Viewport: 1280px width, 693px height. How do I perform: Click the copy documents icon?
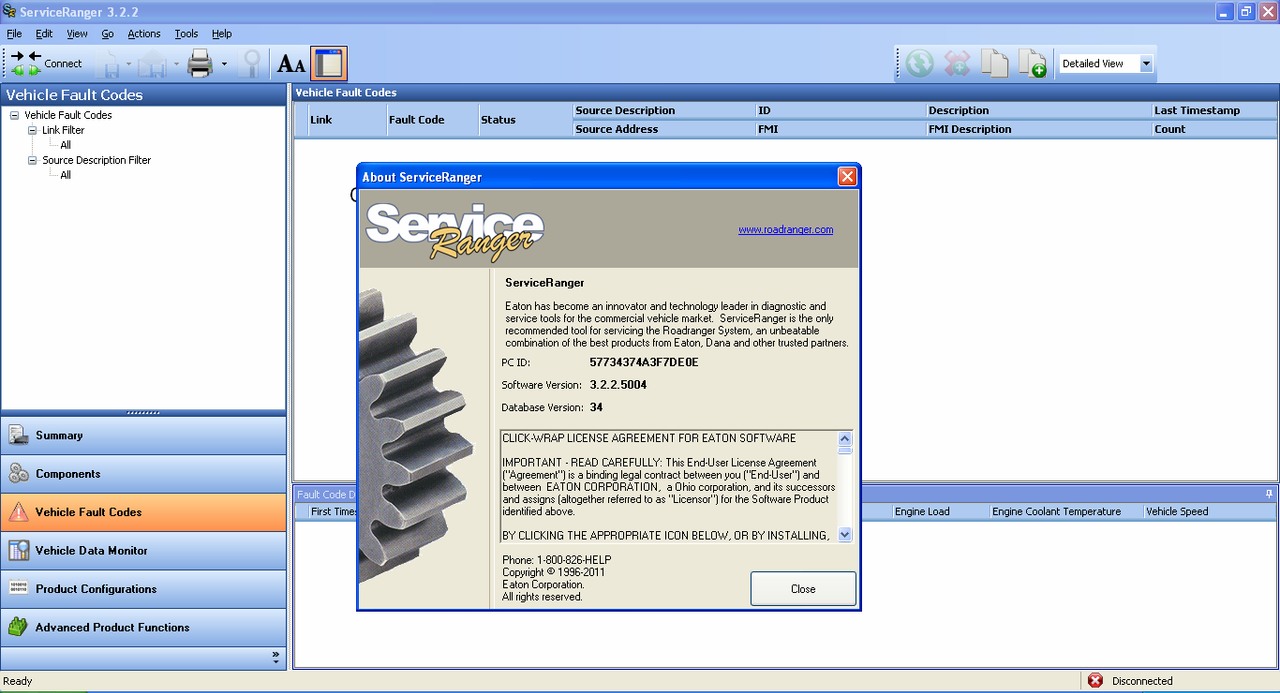994,64
